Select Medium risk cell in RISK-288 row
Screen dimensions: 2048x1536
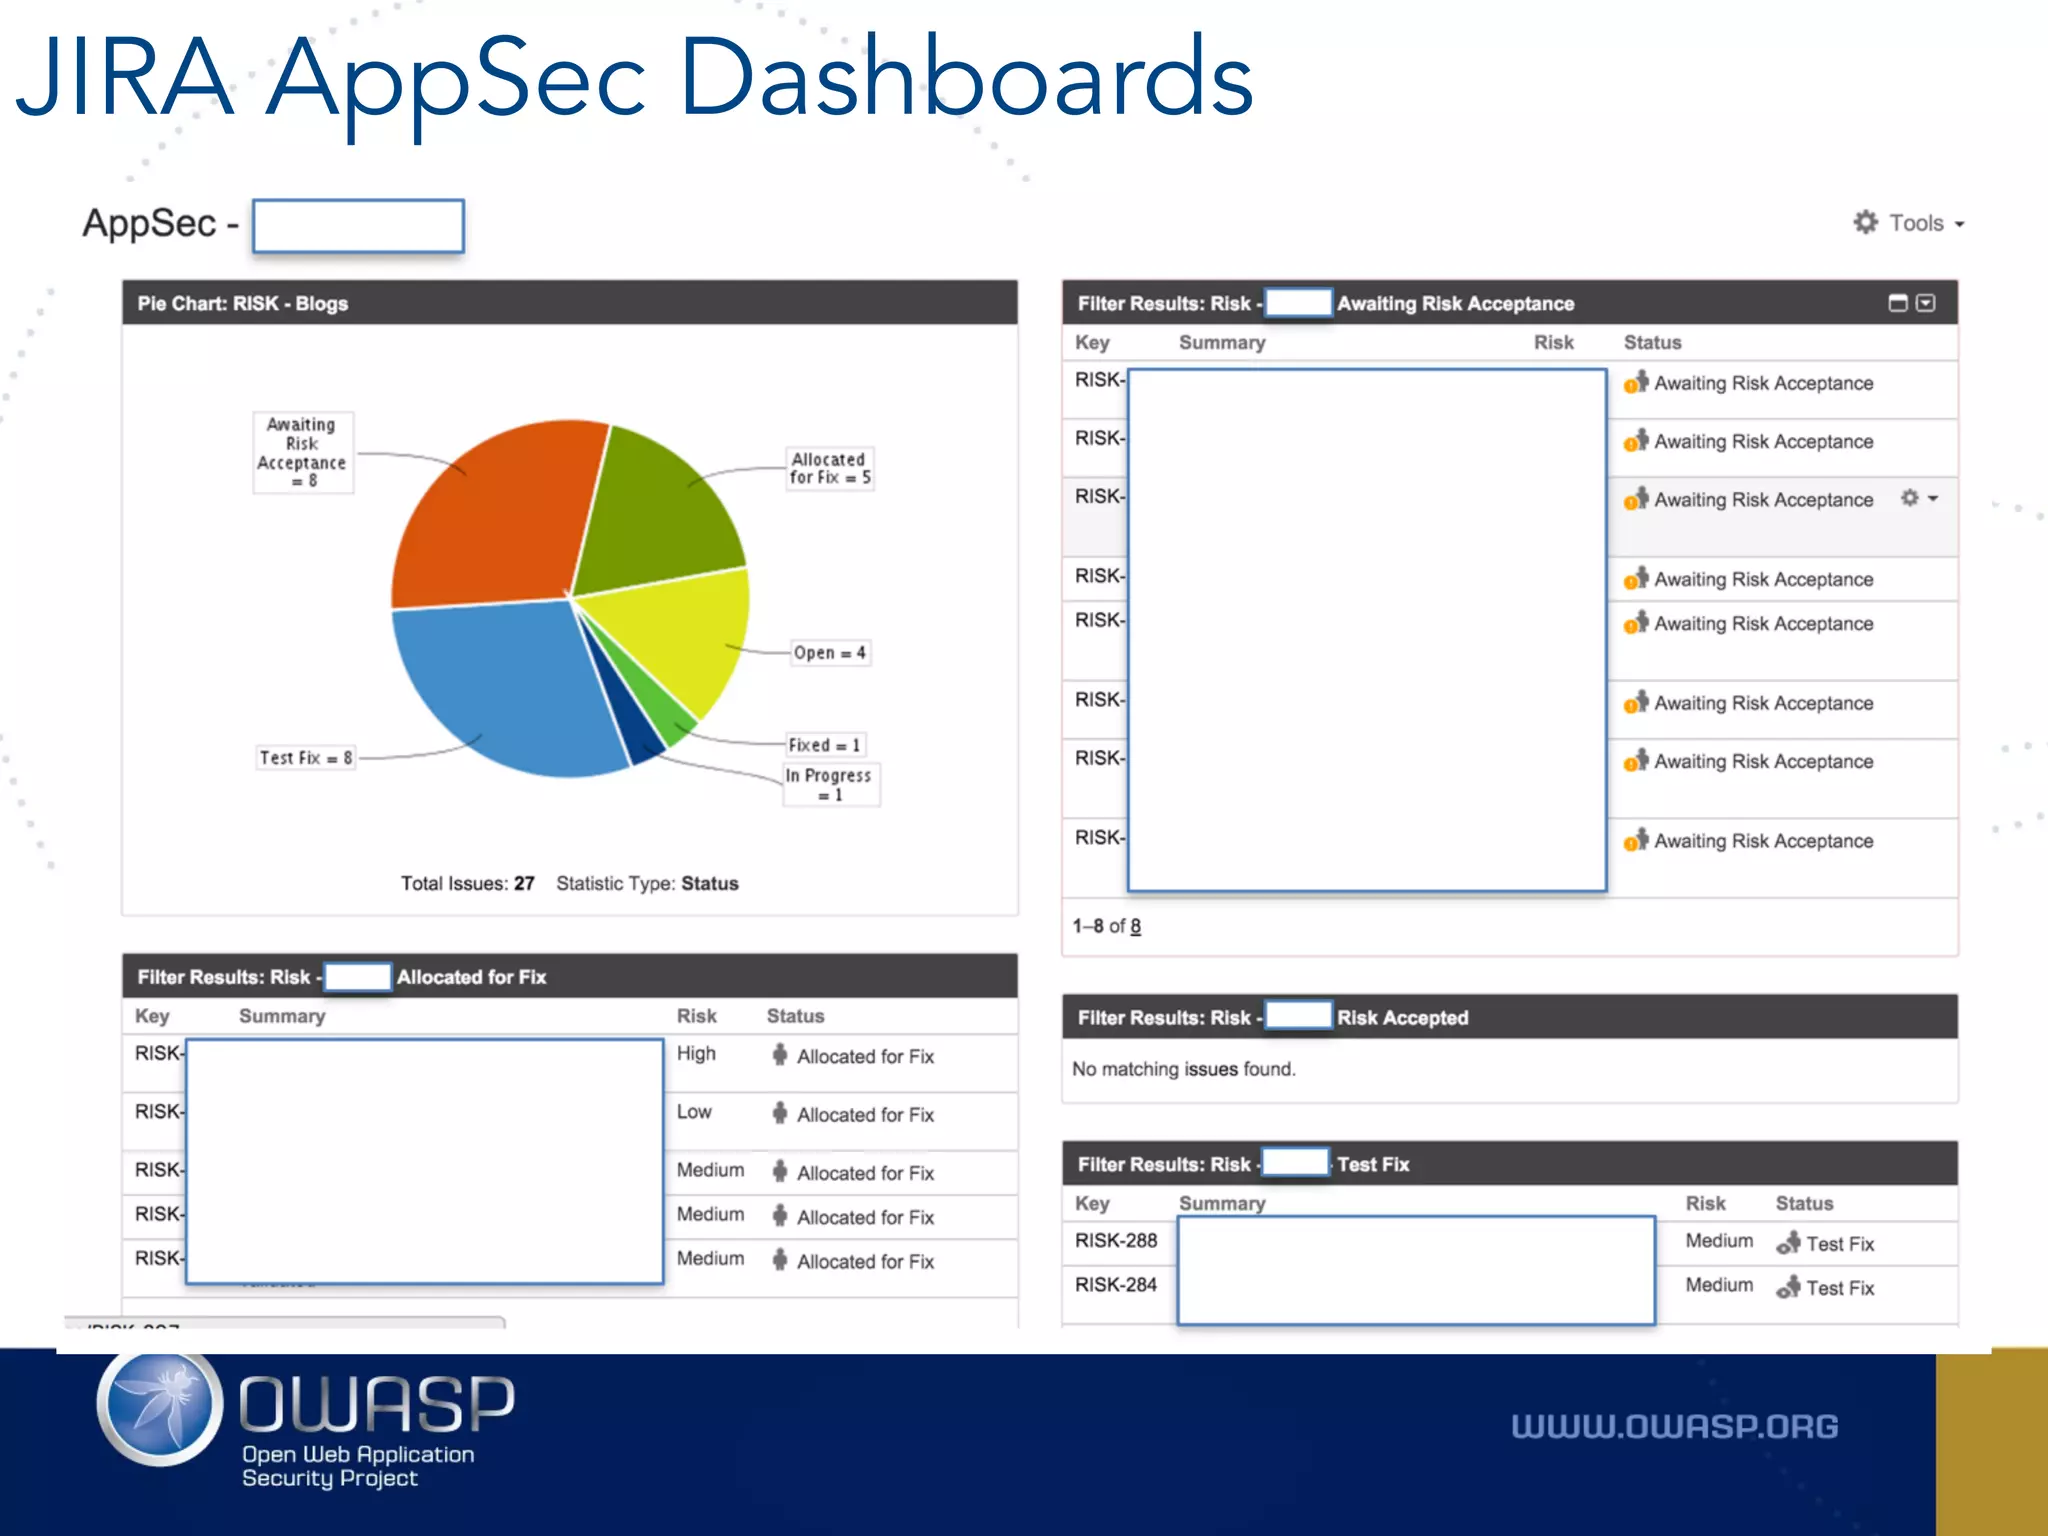1719,1240
